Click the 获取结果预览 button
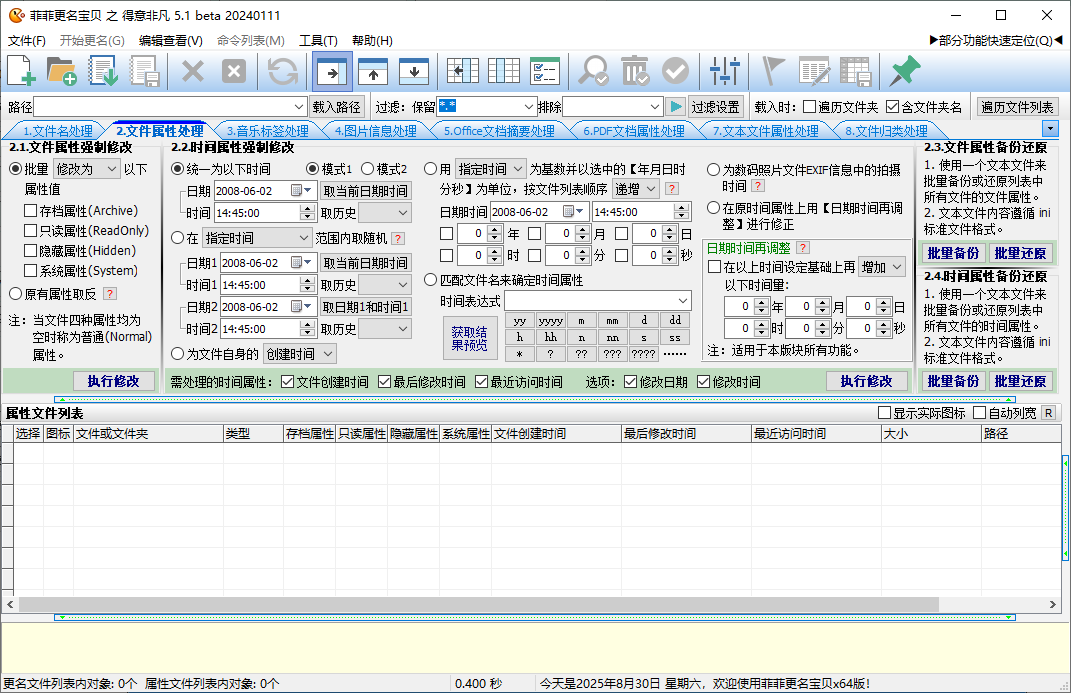The width and height of the screenshot is (1071, 693). click(x=469, y=338)
